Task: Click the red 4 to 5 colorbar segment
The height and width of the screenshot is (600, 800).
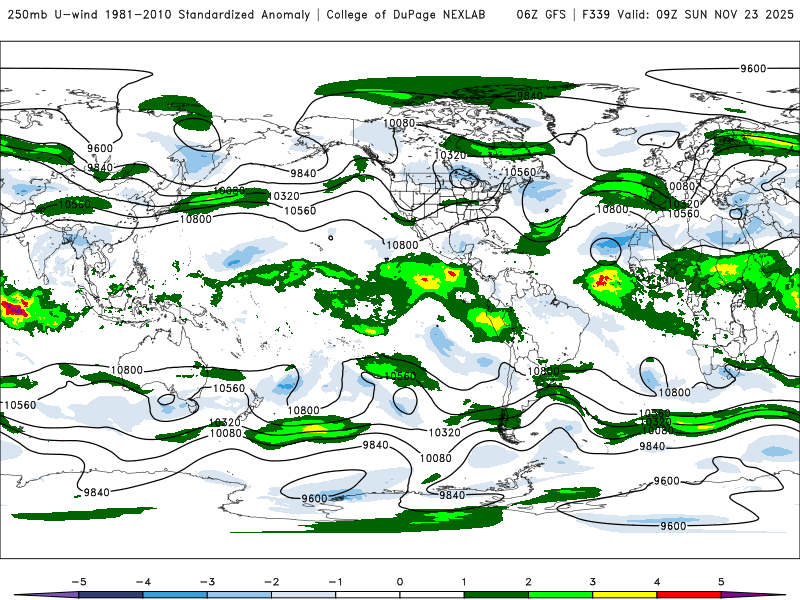Action: coord(689,595)
